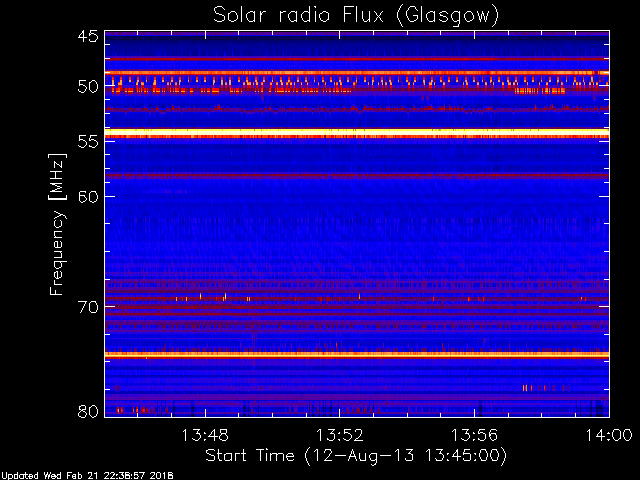Image resolution: width=640 pixels, height=480 pixels.
Task: Select the 55 MHz frequency tick label
Action: 88,142
